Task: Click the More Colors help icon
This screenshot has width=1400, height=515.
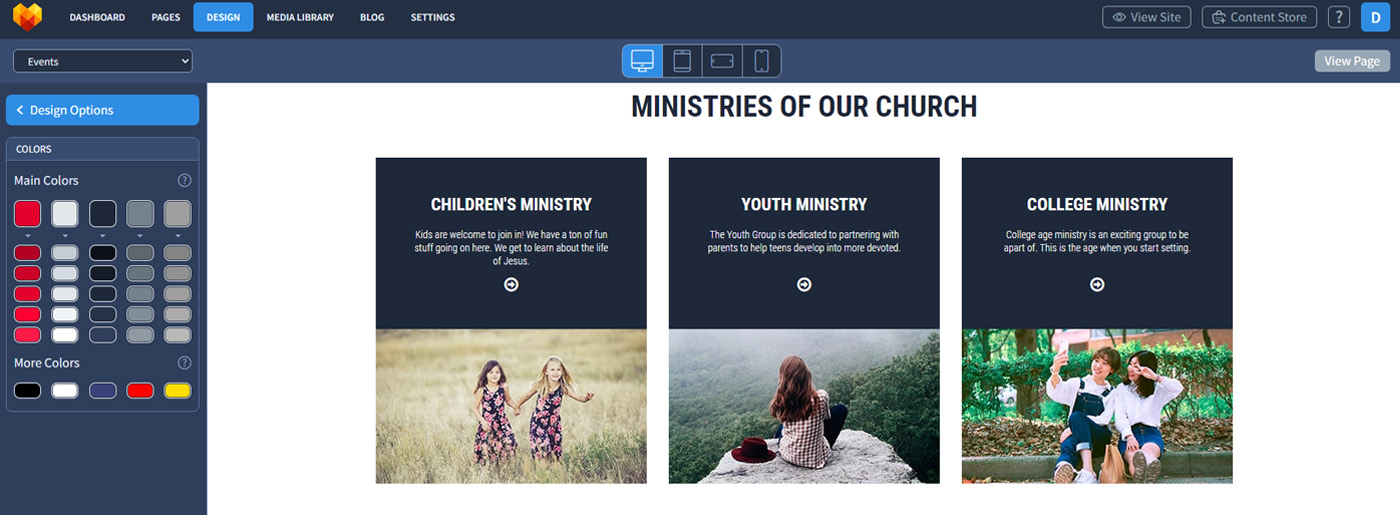Action: pos(184,363)
